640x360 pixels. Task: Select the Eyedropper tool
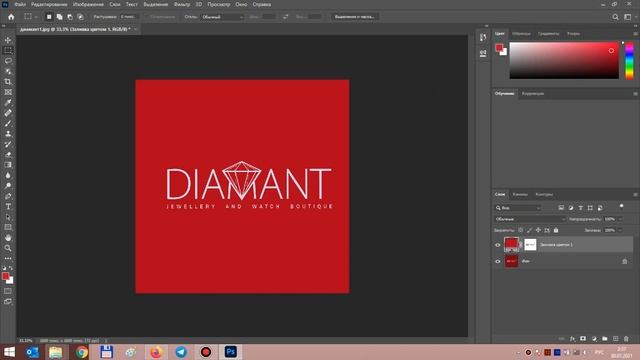[8, 102]
